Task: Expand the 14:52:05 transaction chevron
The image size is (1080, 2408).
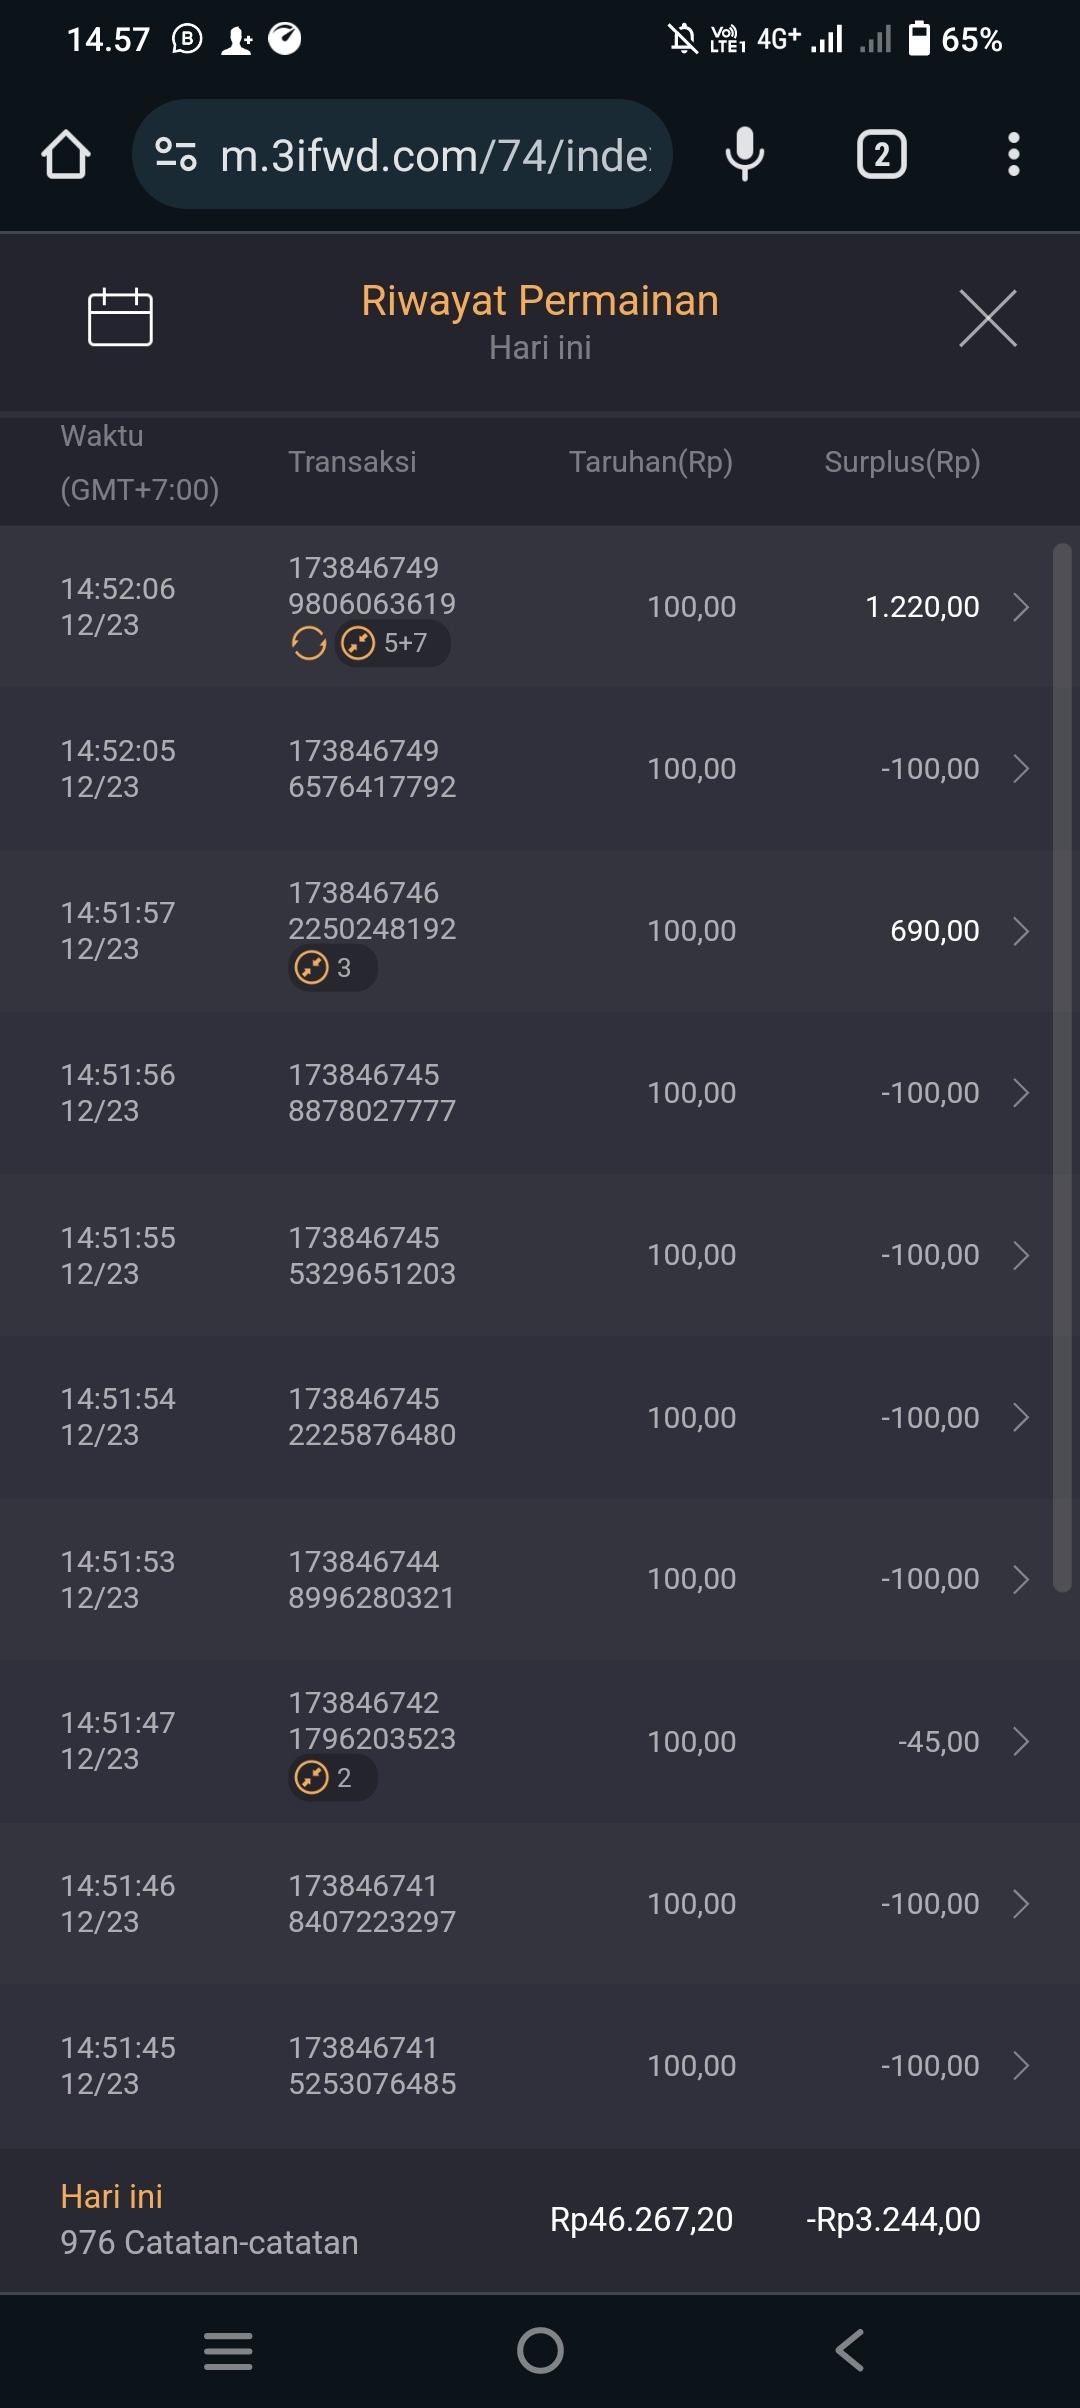Action: [1020, 769]
